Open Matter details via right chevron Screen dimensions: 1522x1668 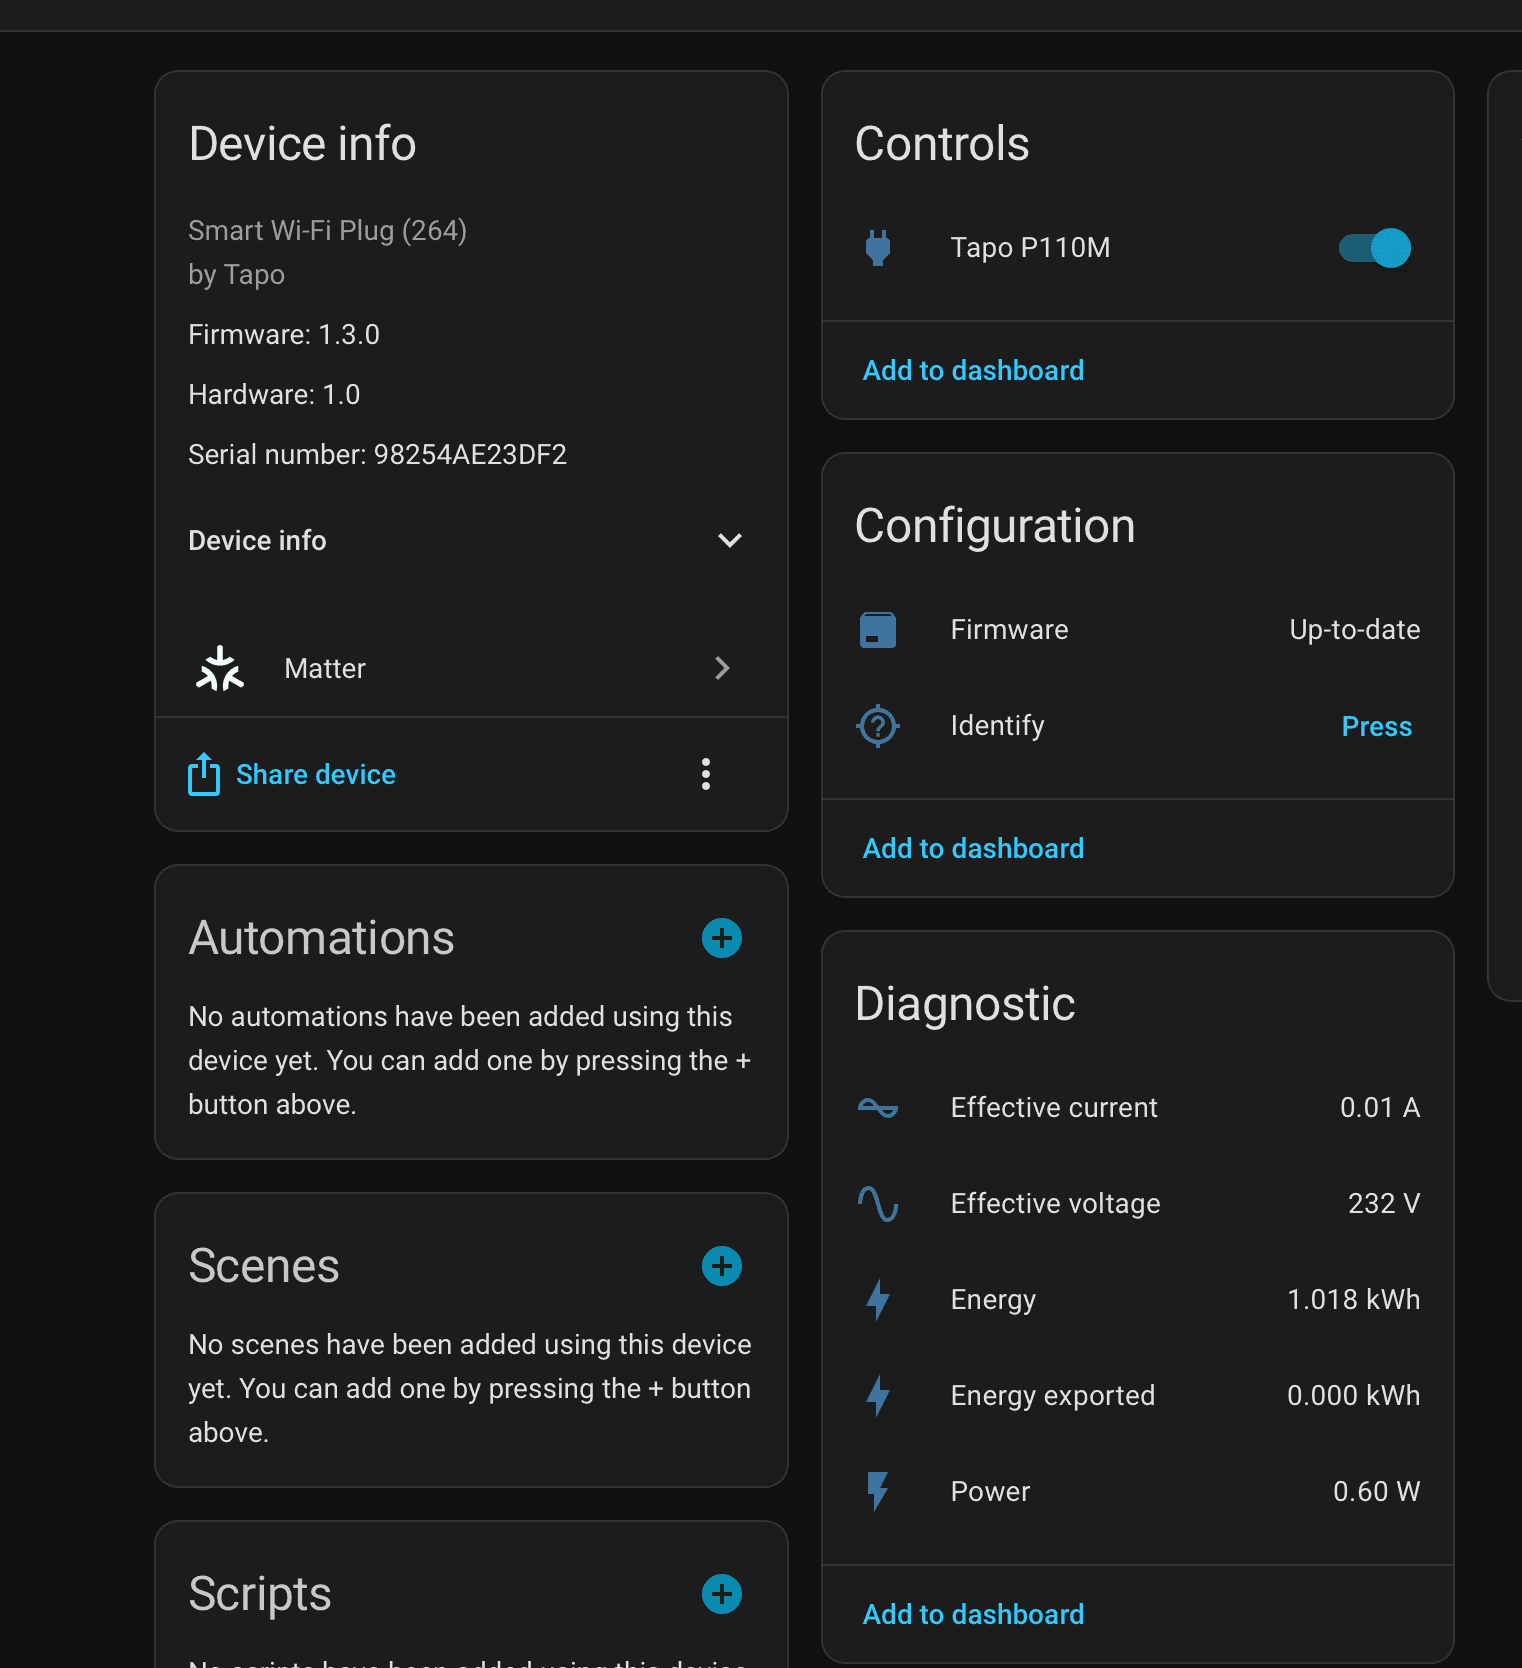722,668
